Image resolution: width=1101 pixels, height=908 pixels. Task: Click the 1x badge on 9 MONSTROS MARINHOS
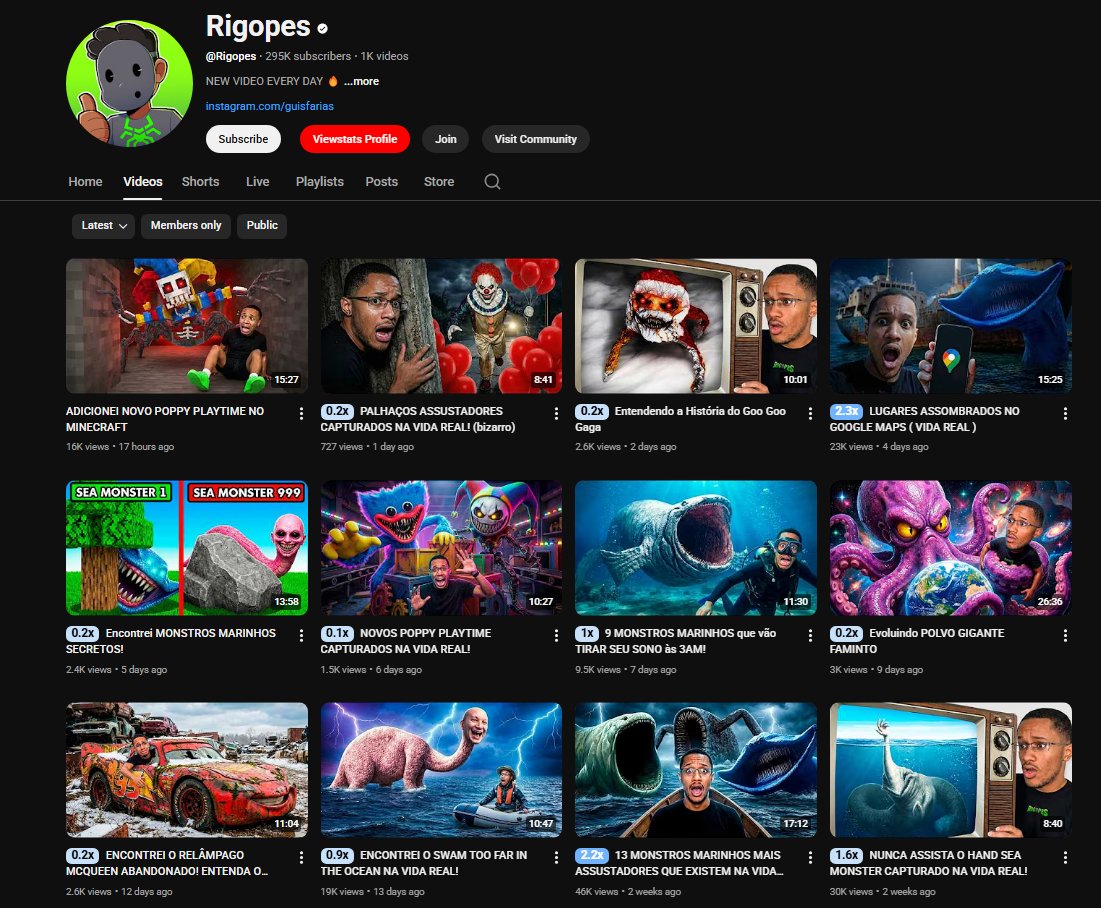point(587,633)
